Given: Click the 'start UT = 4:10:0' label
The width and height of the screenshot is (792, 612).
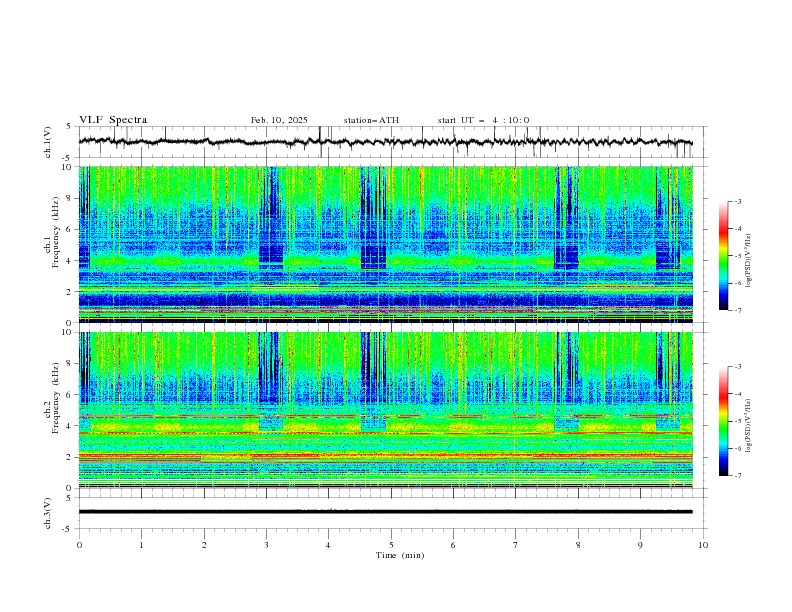Looking at the screenshot, I should tap(483, 120).
